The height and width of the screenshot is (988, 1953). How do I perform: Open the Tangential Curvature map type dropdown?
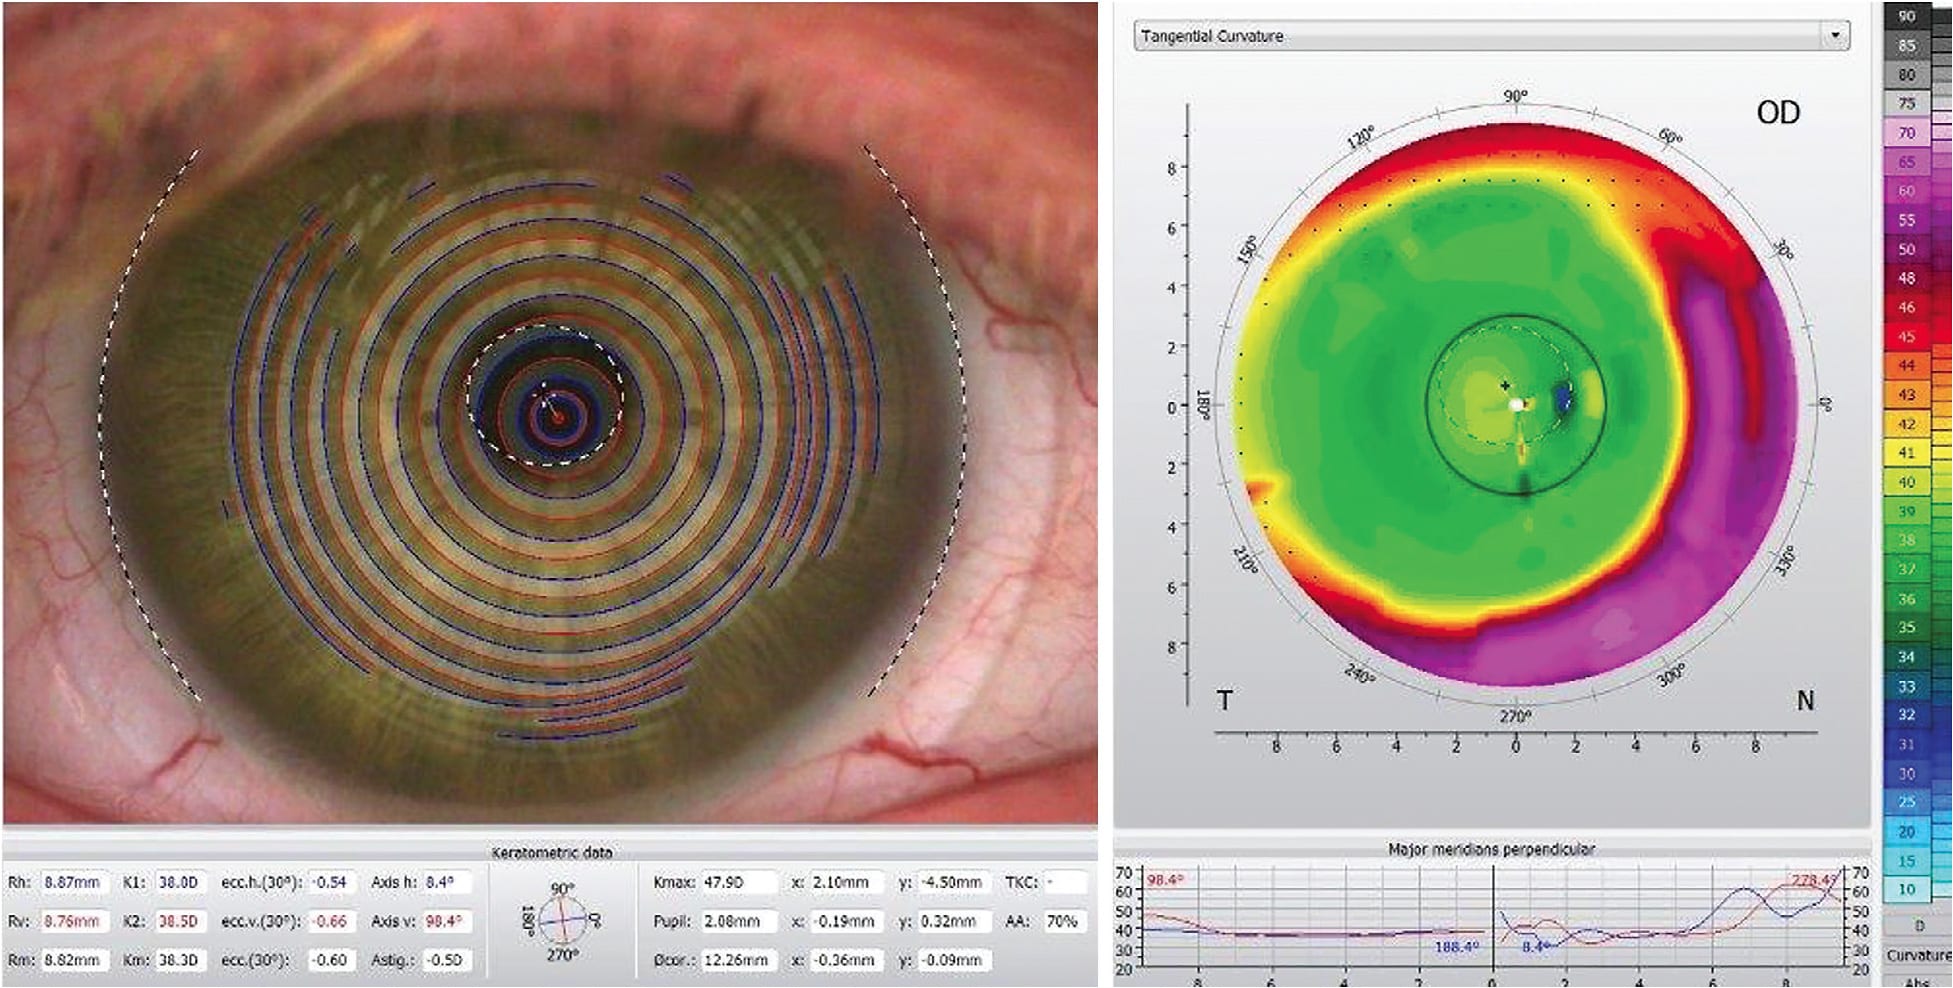(1490, 36)
